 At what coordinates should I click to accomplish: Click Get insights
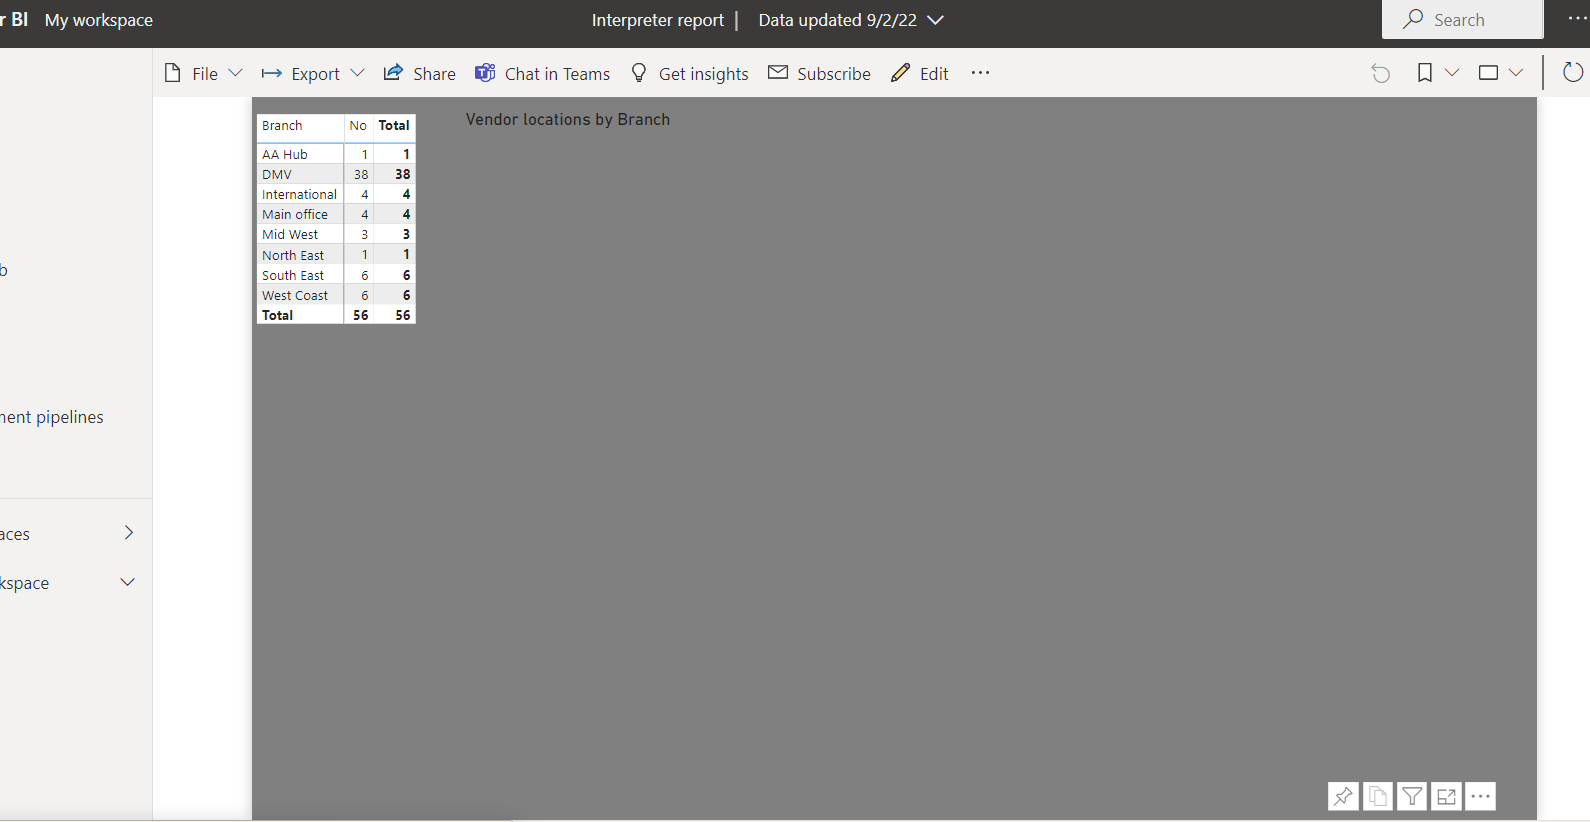690,73
